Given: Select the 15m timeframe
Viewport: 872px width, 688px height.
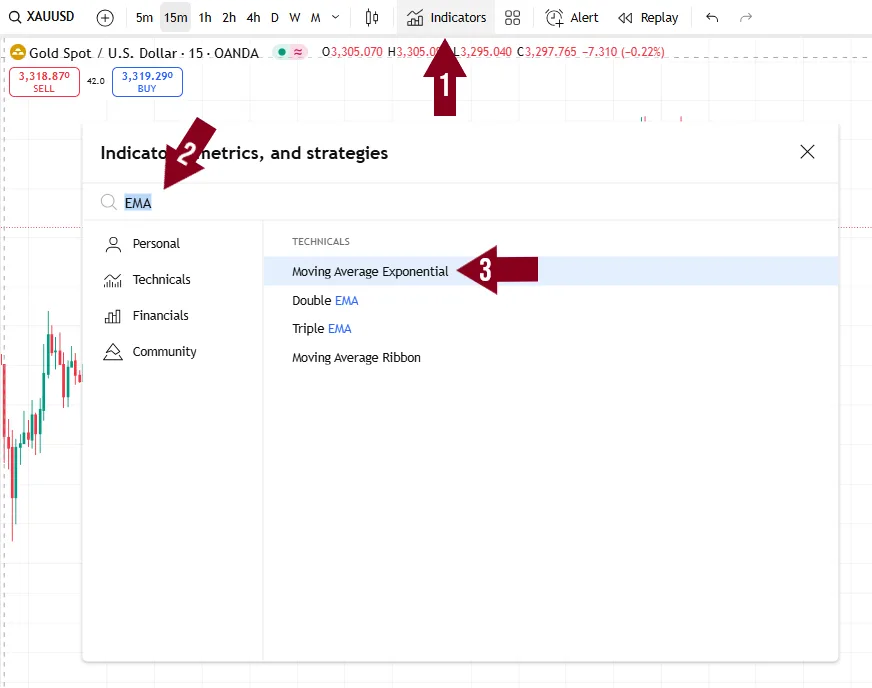Looking at the screenshot, I should click(x=175, y=17).
